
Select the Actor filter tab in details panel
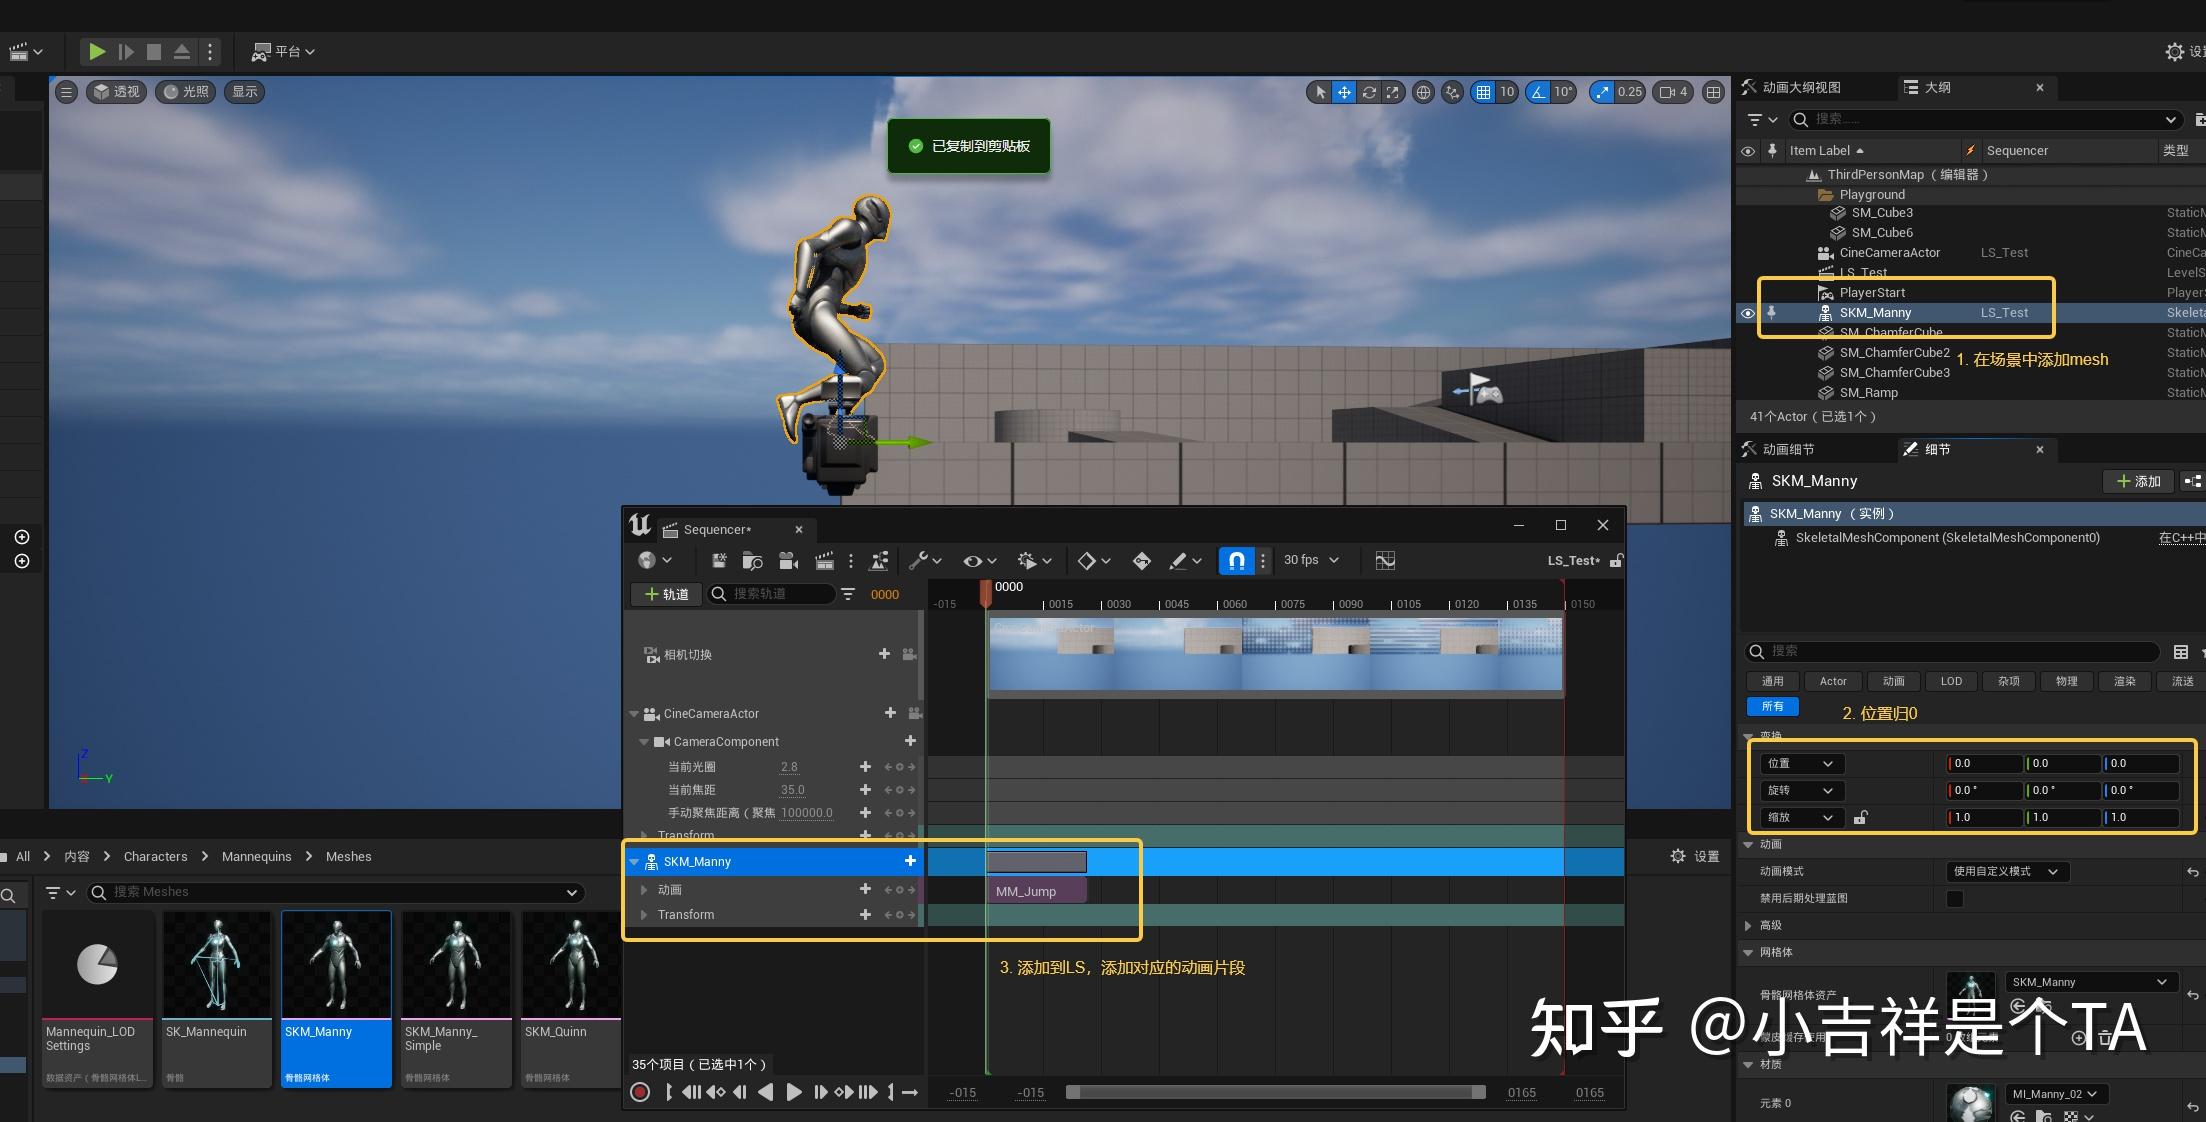point(1833,681)
